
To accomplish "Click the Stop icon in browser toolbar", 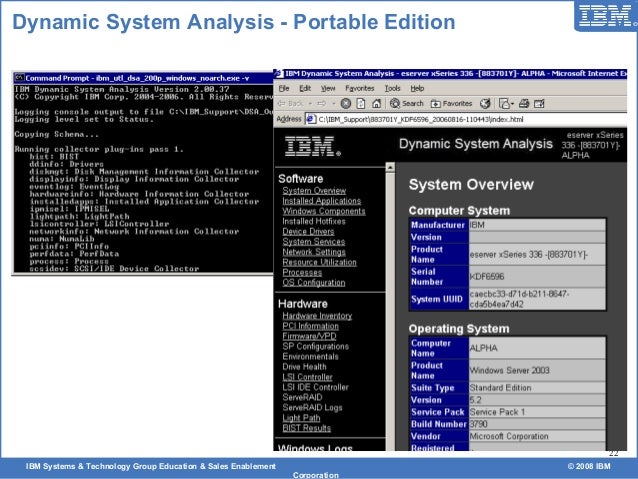I will pos(346,104).
